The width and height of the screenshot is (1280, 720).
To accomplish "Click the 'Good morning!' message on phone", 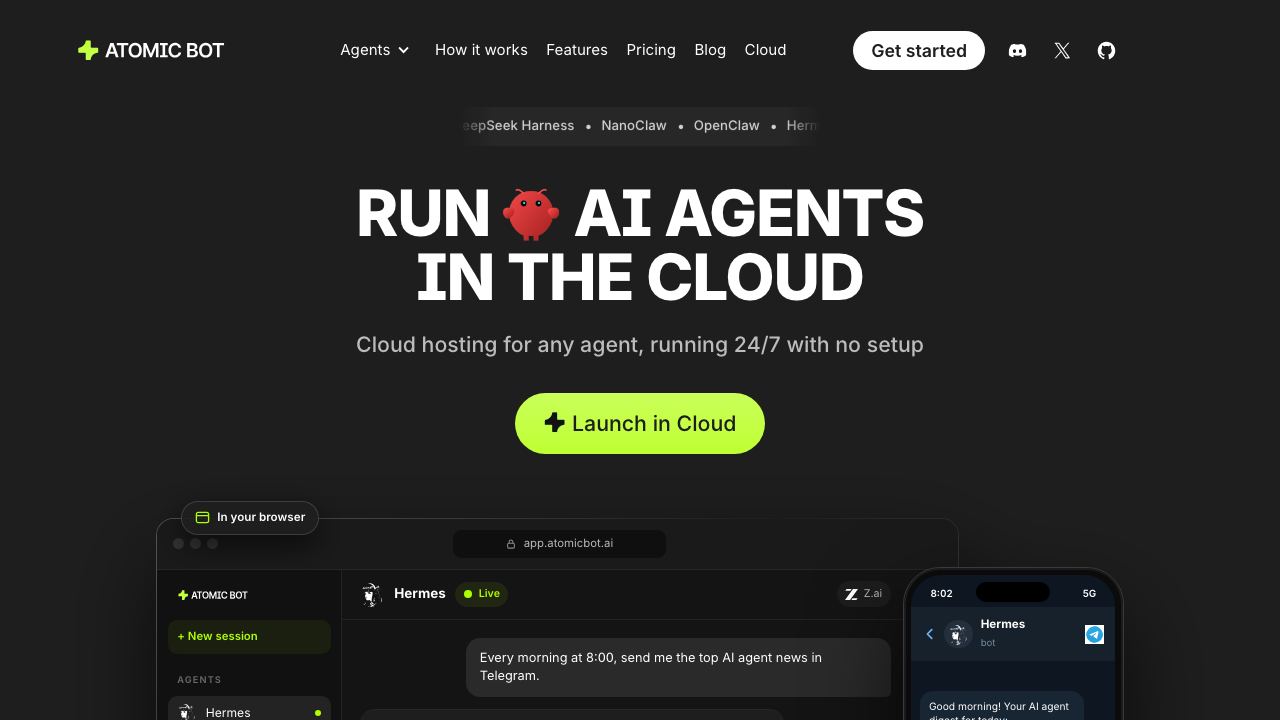I will [1001, 706].
